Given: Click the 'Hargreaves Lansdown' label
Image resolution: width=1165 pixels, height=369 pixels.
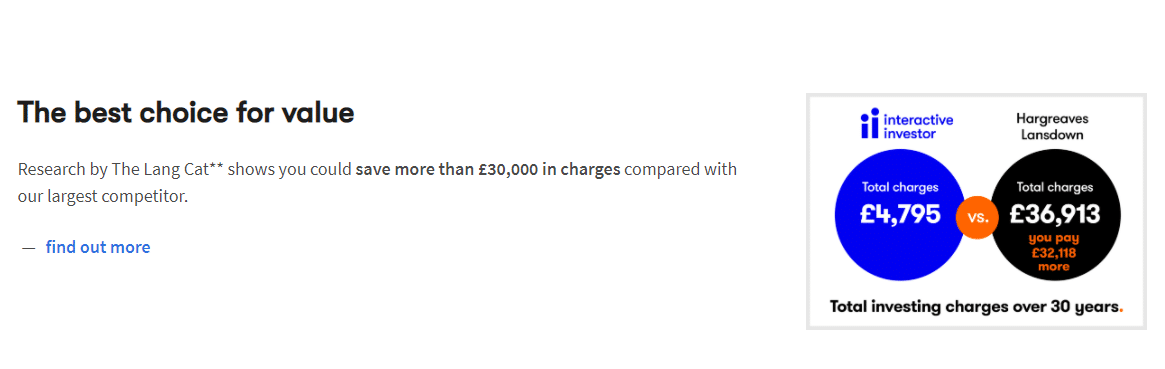Looking at the screenshot, I should click(1051, 126).
